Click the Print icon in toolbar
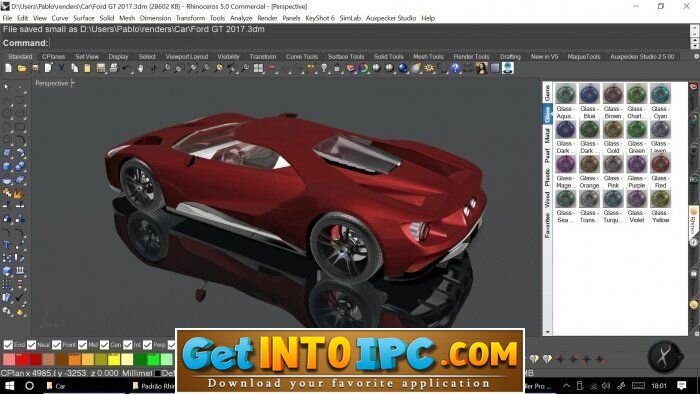The height and width of the screenshot is (394, 700). click(x=114, y=68)
